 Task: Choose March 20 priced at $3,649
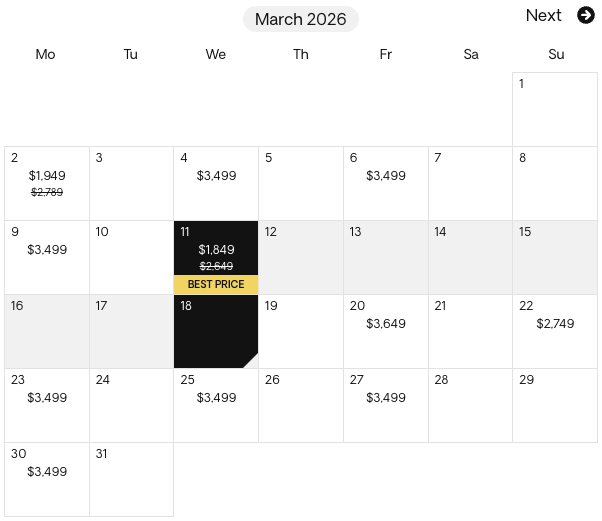[386, 332]
